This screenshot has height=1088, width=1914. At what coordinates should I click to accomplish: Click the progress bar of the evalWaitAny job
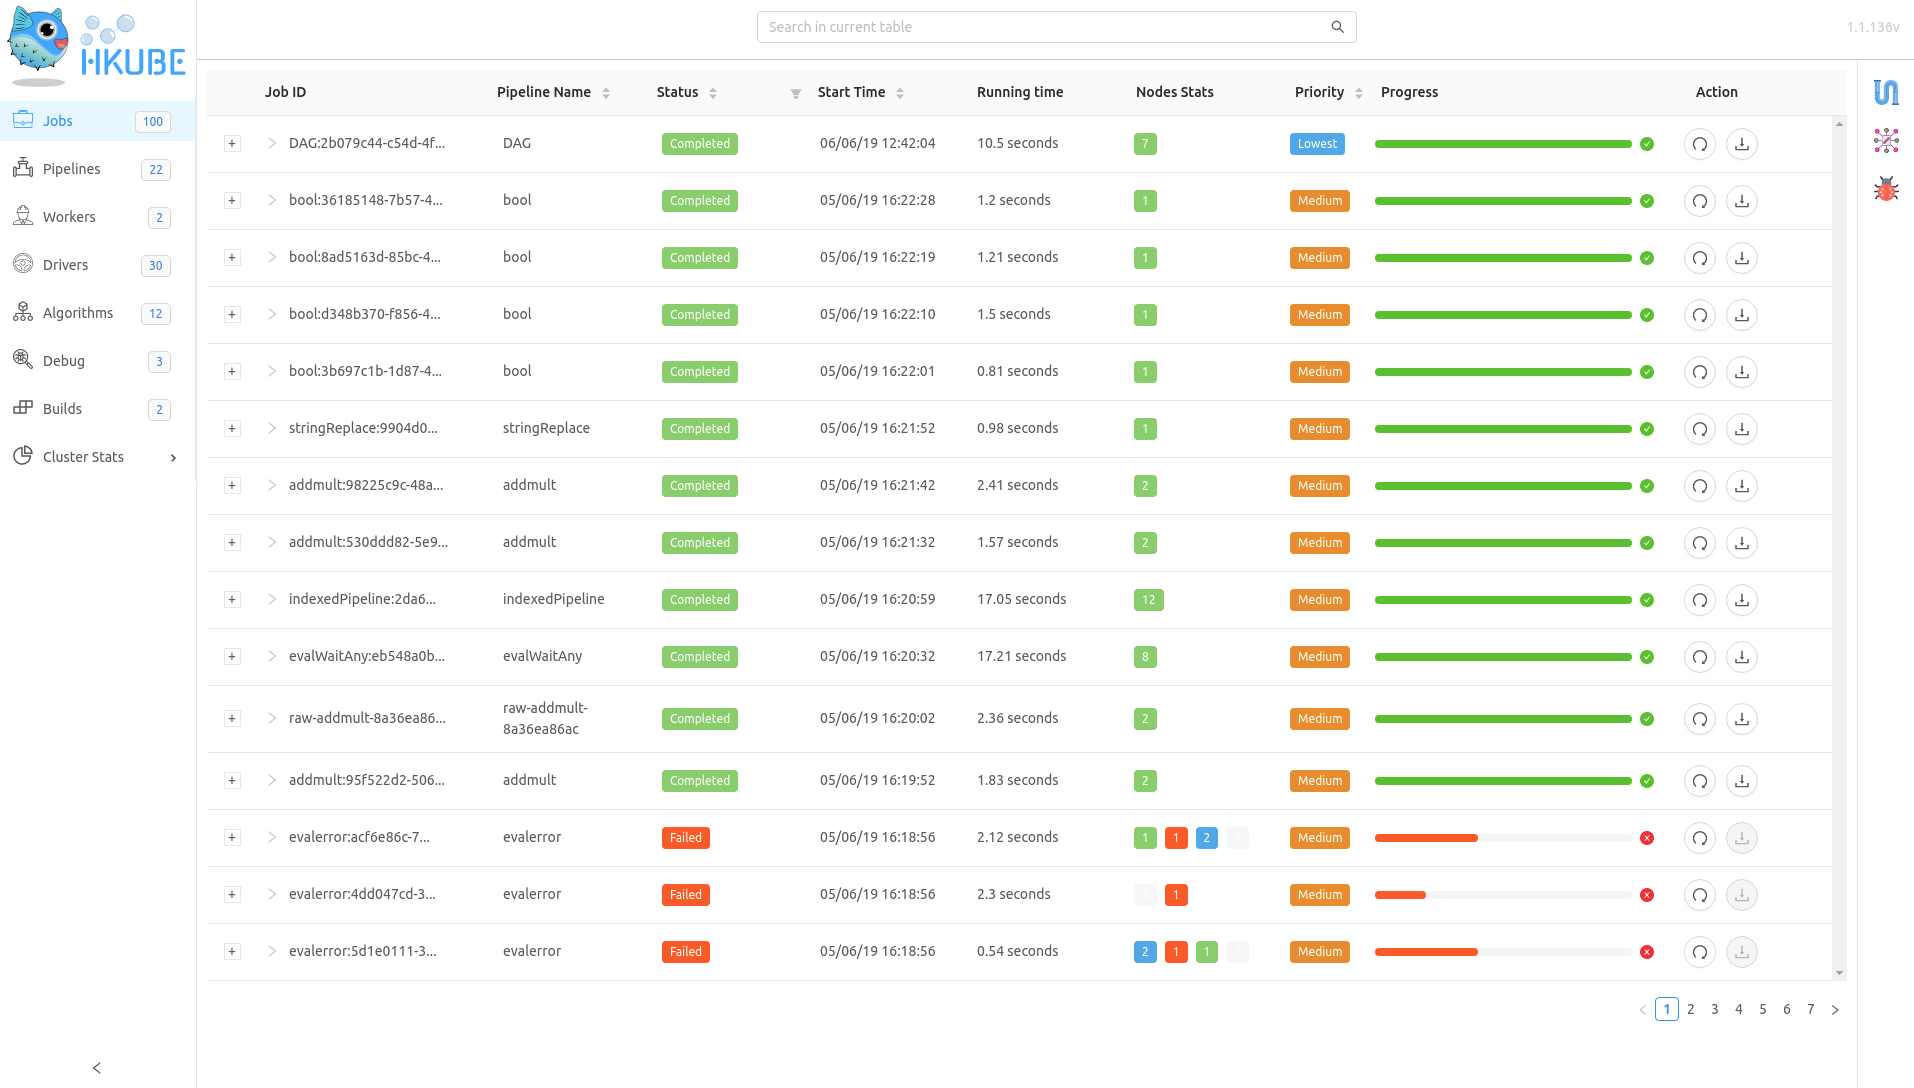click(1502, 657)
